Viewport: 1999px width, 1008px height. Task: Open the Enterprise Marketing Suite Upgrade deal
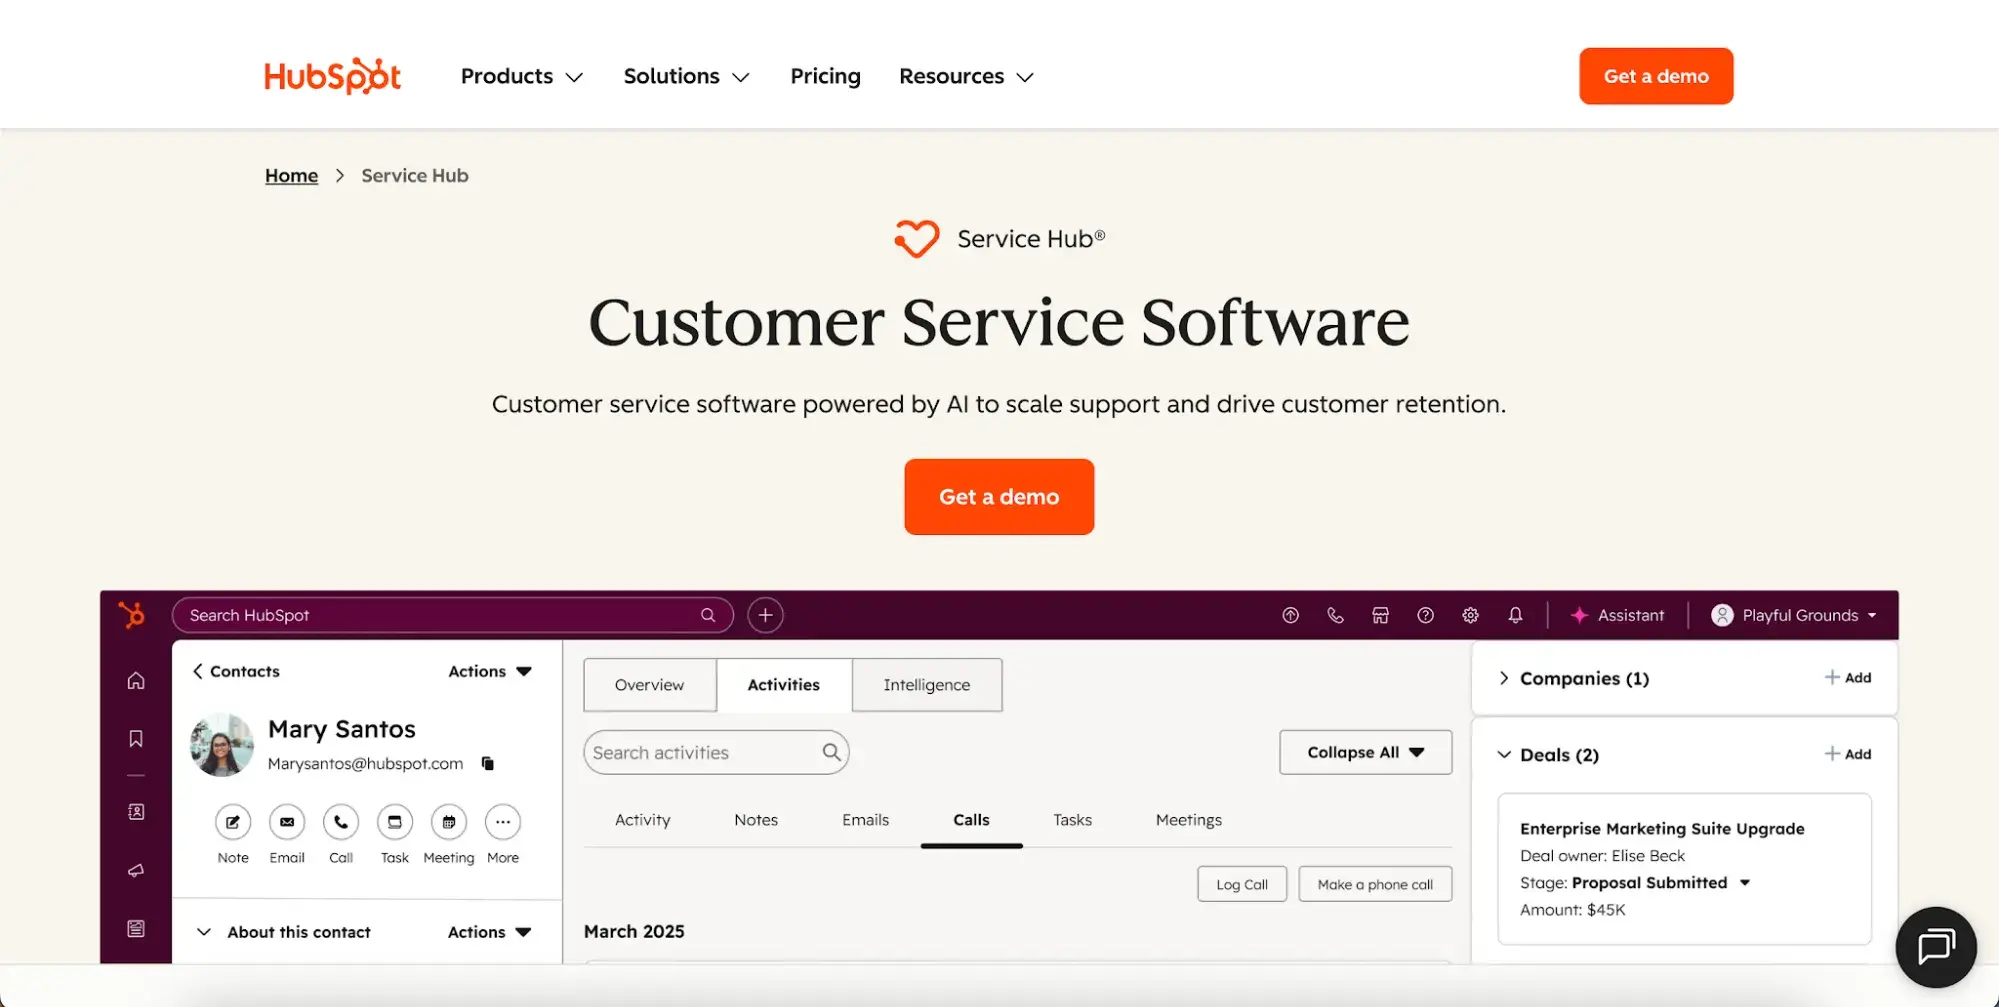pos(1662,829)
